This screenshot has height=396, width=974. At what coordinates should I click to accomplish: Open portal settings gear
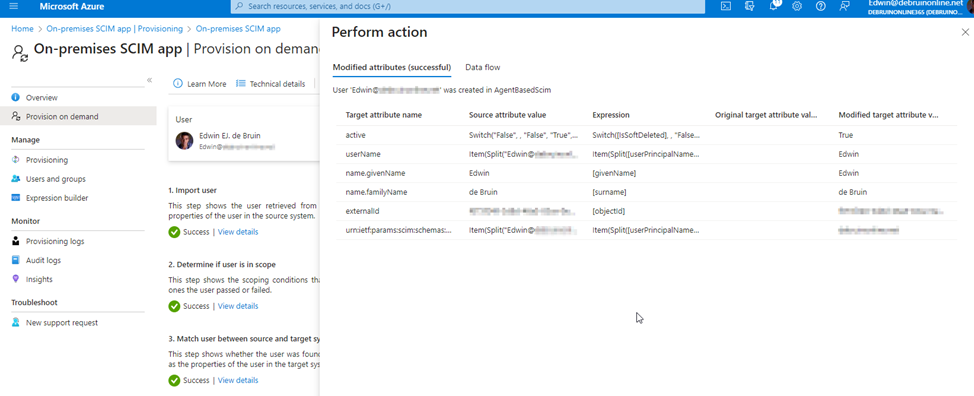click(797, 6)
